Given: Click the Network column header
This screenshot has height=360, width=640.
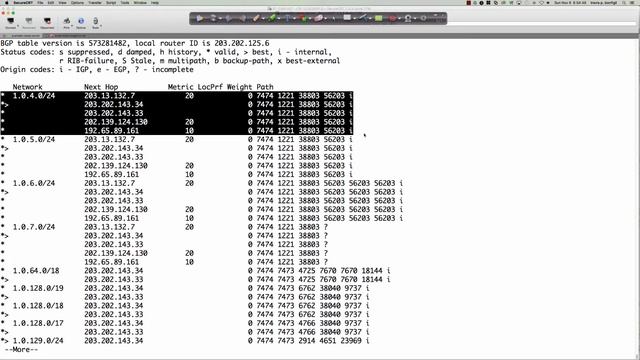Looking at the screenshot, I should [x=27, y=87].
